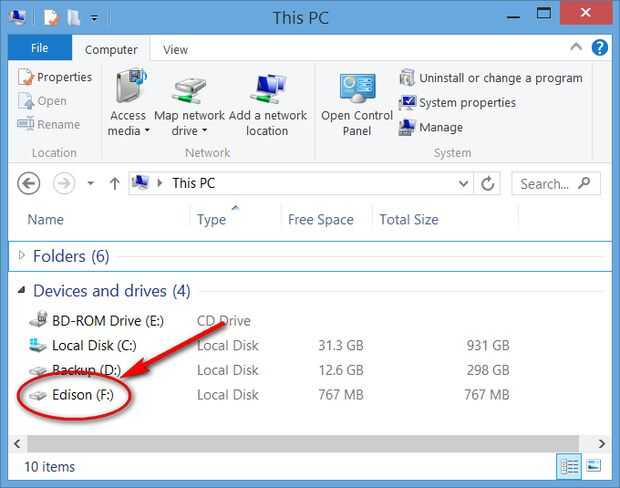Viewport: 620px width, 488px height.
Task: Switch to the View ribbon tab
Action: pyautogui.click(x=175, y=49)
